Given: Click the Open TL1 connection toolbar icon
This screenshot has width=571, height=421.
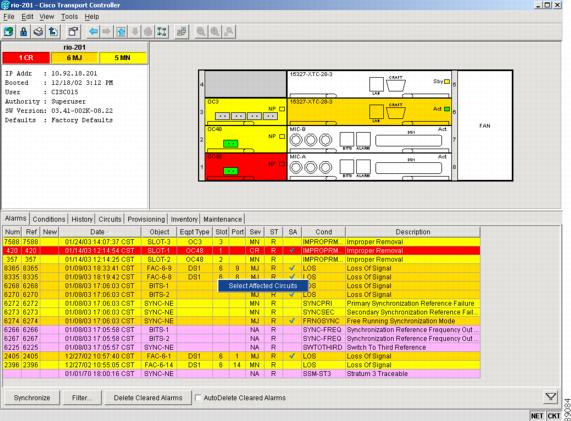Looking at the screenshot, I should click(x=181, y=32).
